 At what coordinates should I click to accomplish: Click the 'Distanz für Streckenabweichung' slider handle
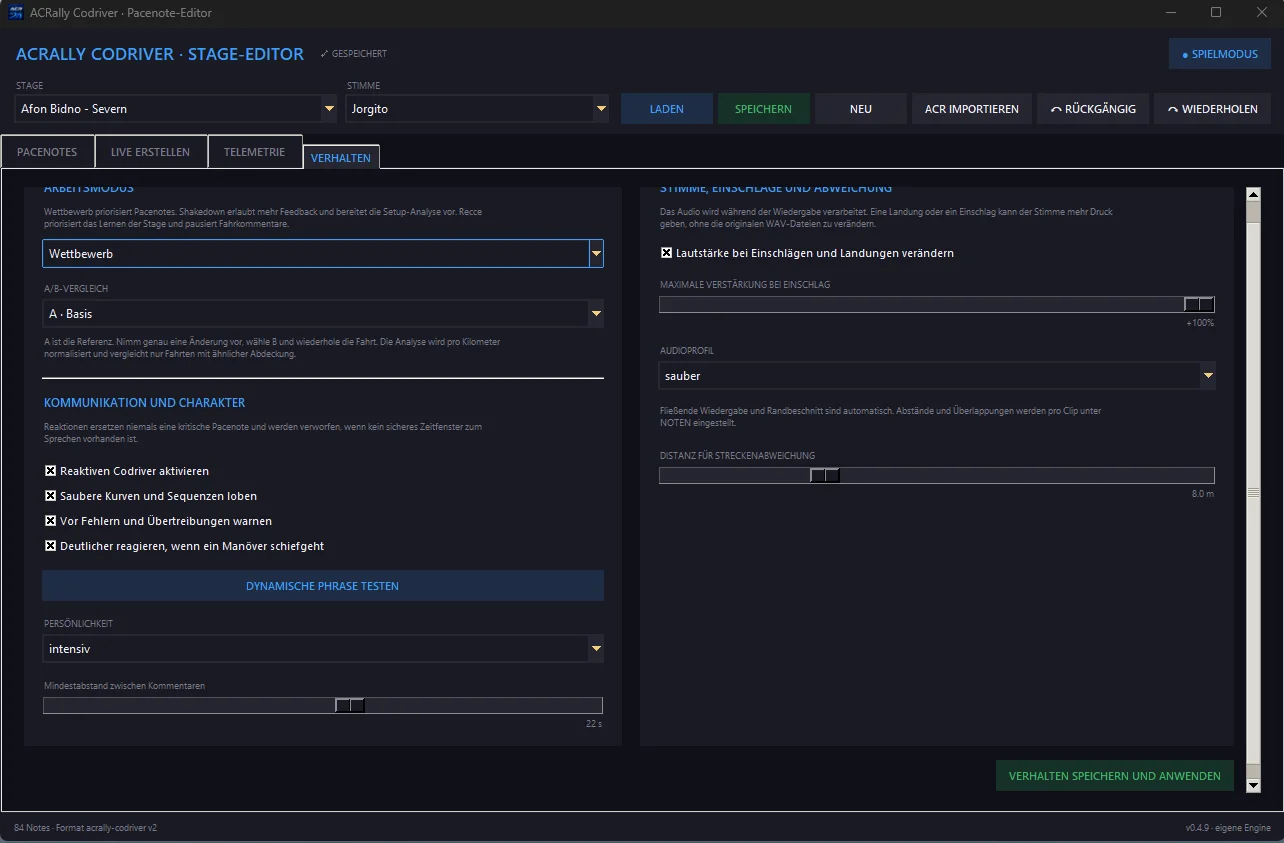click(x=825, y=475)
